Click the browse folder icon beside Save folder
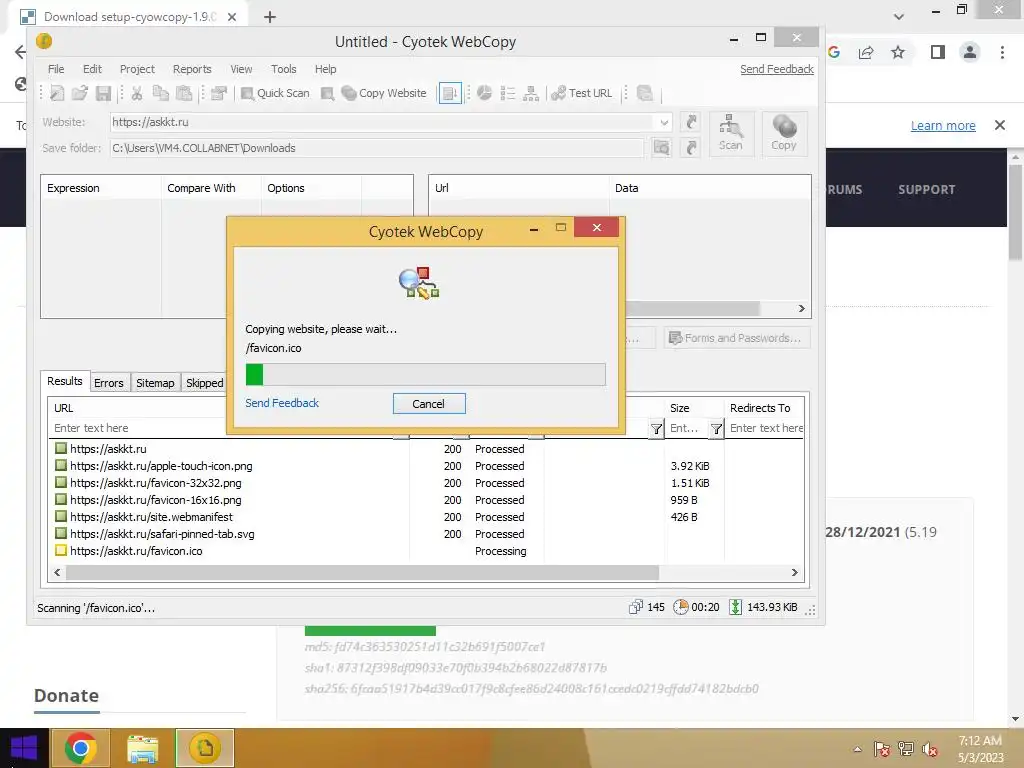Screen dimensions: 1024x768 [x=662, y=148]
